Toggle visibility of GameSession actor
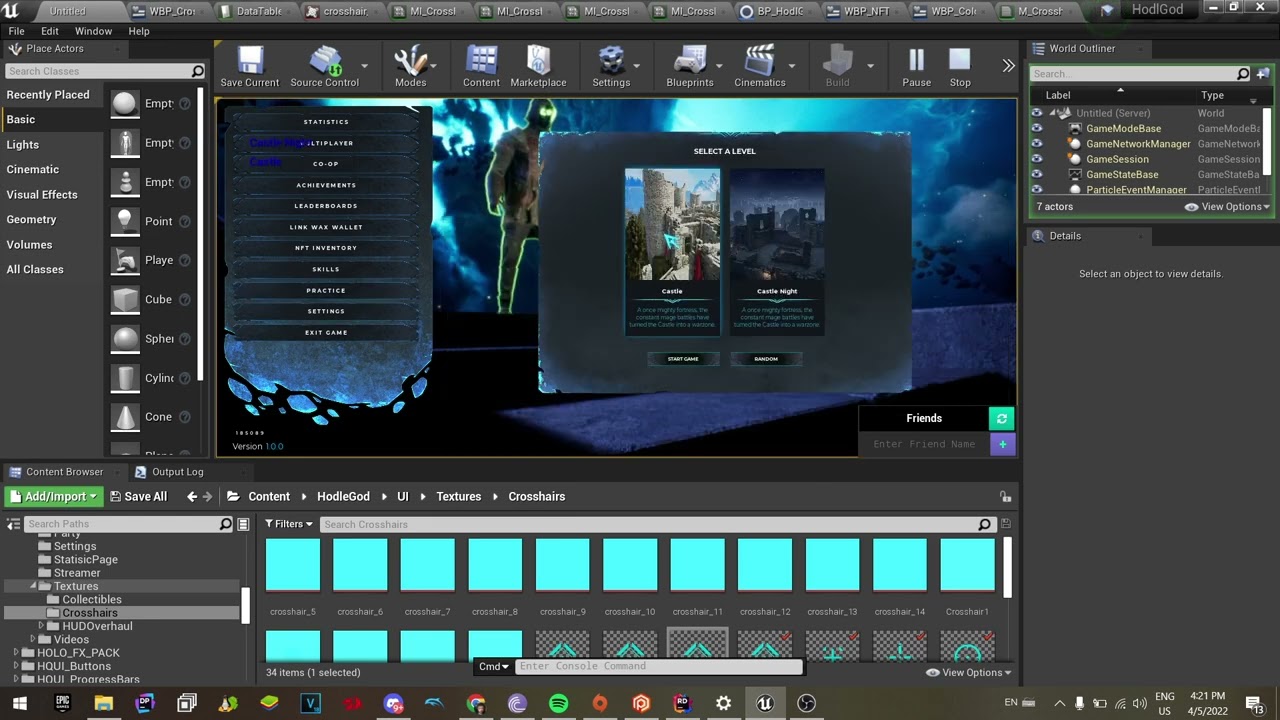Screen dimensions: 1280x720 coord(1036,159)
